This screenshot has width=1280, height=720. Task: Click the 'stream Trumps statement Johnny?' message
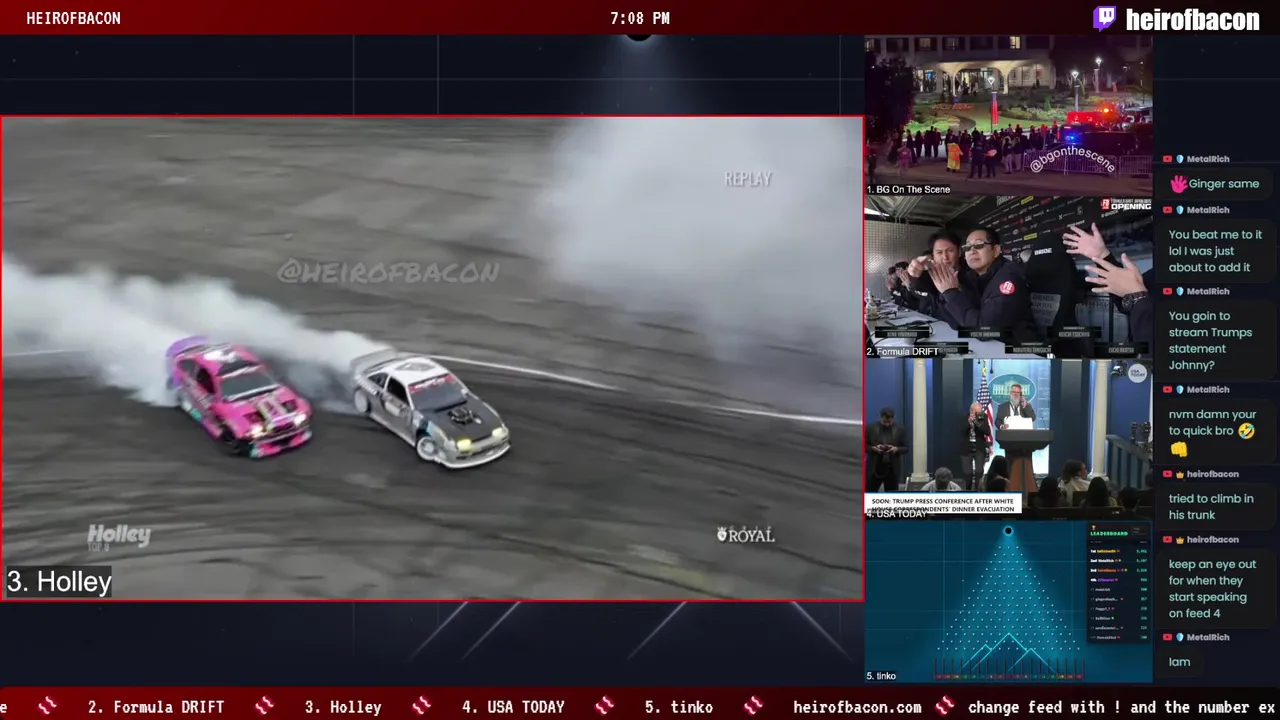[x=1215, y=340]
